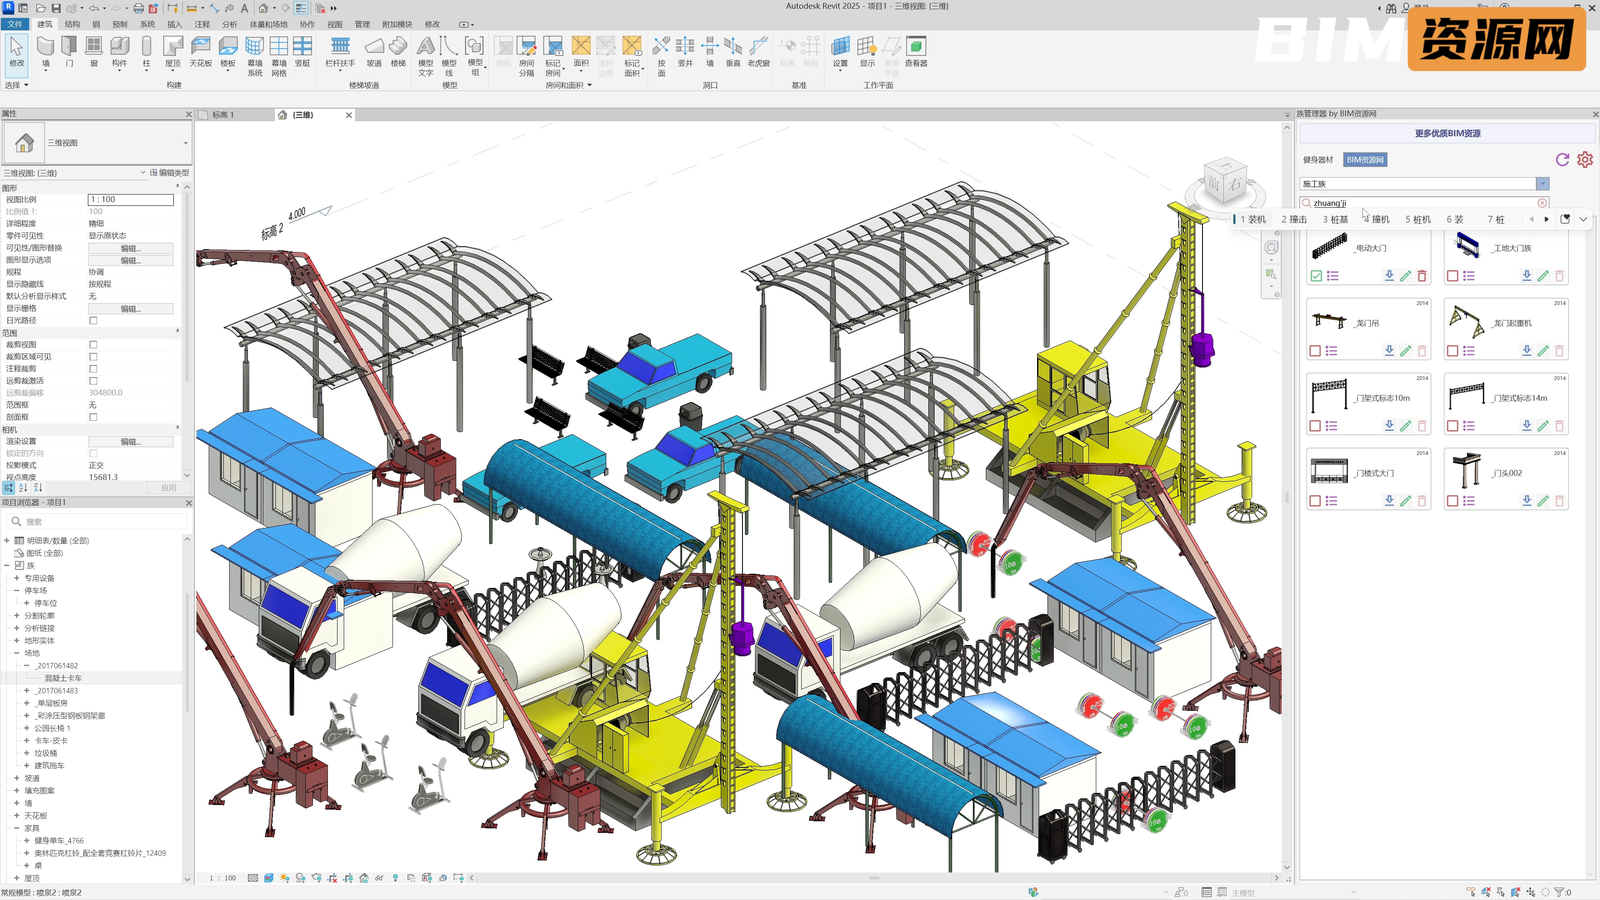The width and height of the screenshot is (1600, 900).
Task: Expand the 坡道 tree node
Action: tap(17, 778)
